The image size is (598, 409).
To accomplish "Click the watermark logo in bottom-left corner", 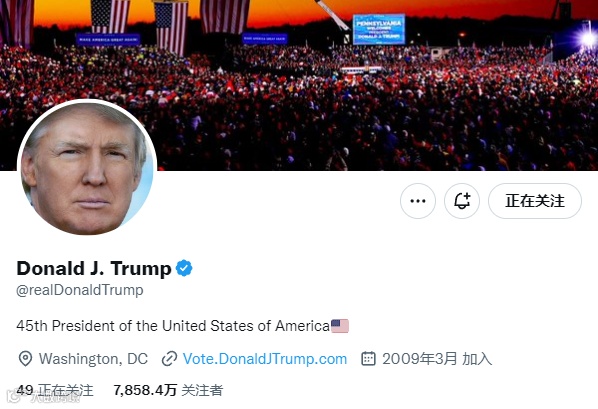I will point(44,397).
